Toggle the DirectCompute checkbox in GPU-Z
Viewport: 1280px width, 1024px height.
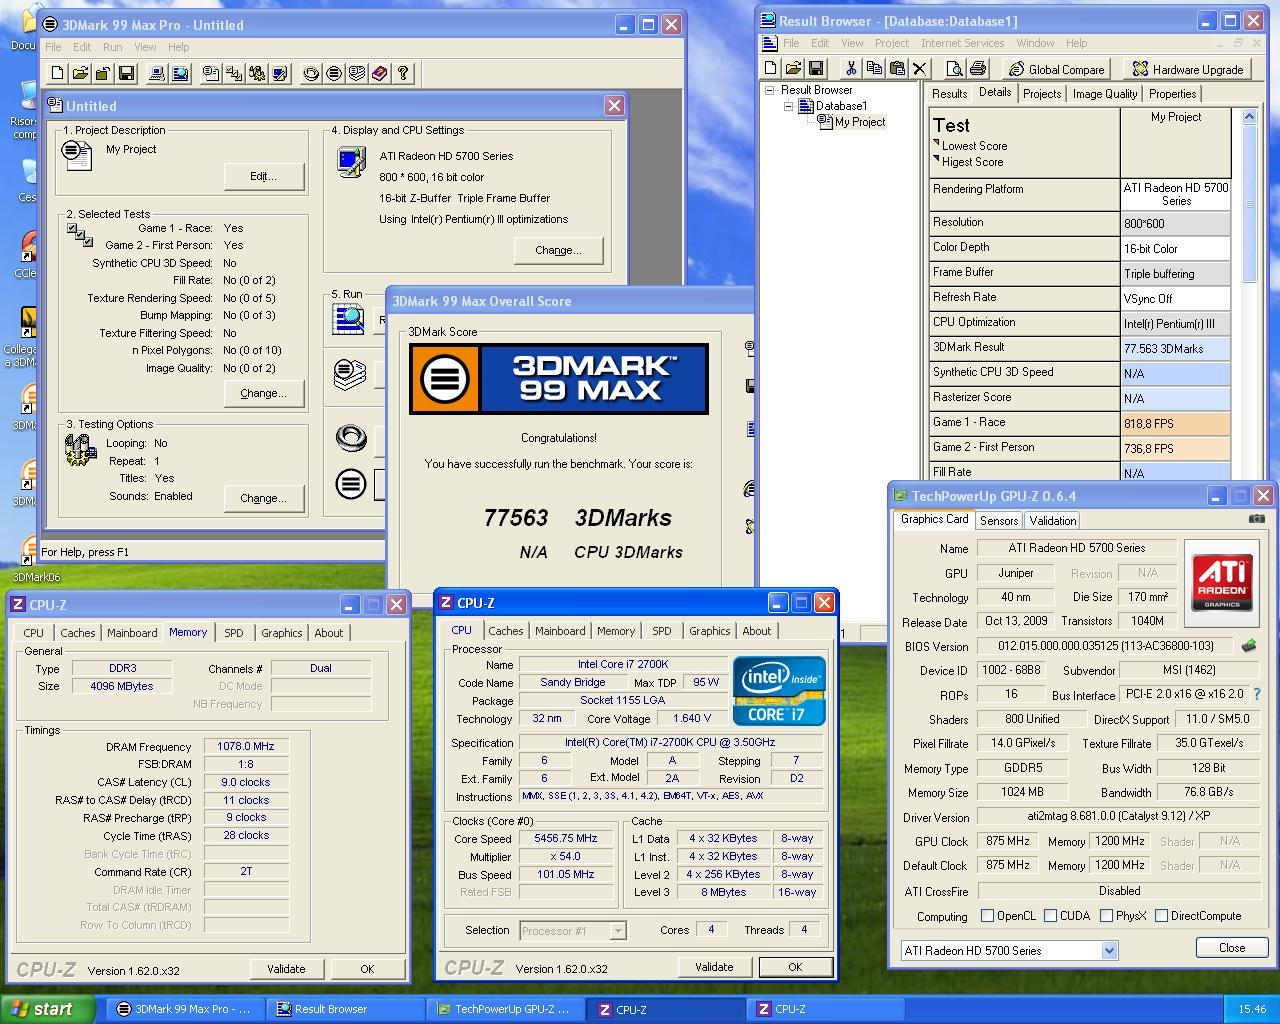click(x=1161, y=916)
